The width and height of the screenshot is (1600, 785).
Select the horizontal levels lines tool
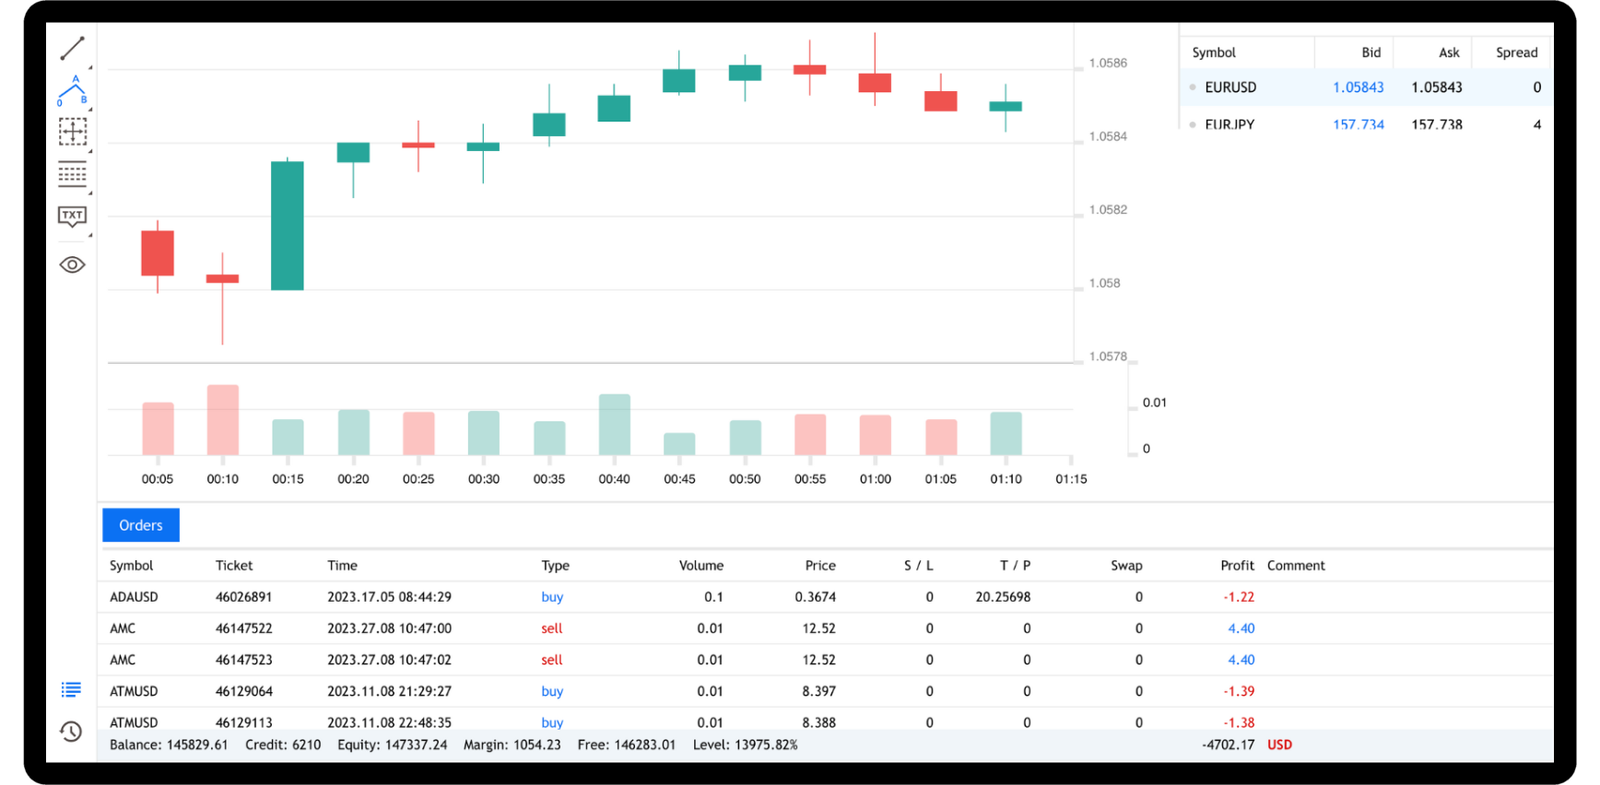tap(72, 174)
